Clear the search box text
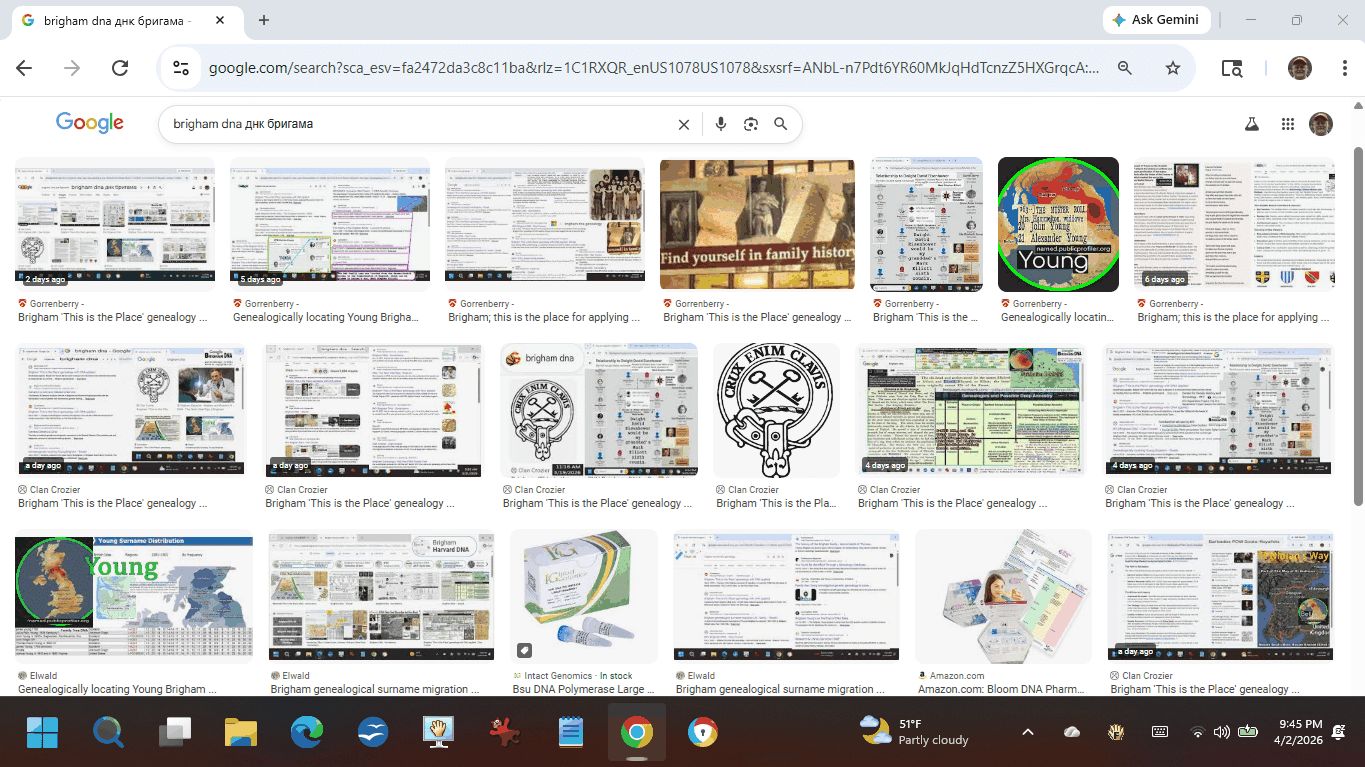The width and height of the screenshot is (1365, 767). 684,124
